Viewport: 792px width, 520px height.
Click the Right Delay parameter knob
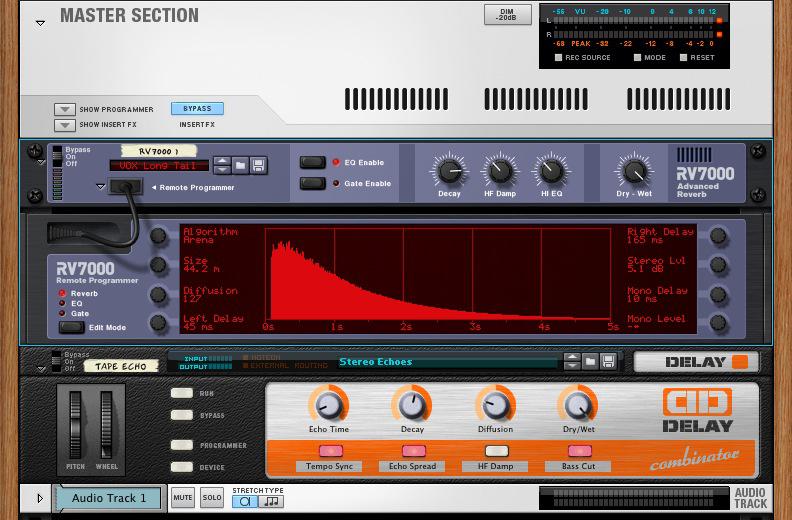[x=718, y=235]
